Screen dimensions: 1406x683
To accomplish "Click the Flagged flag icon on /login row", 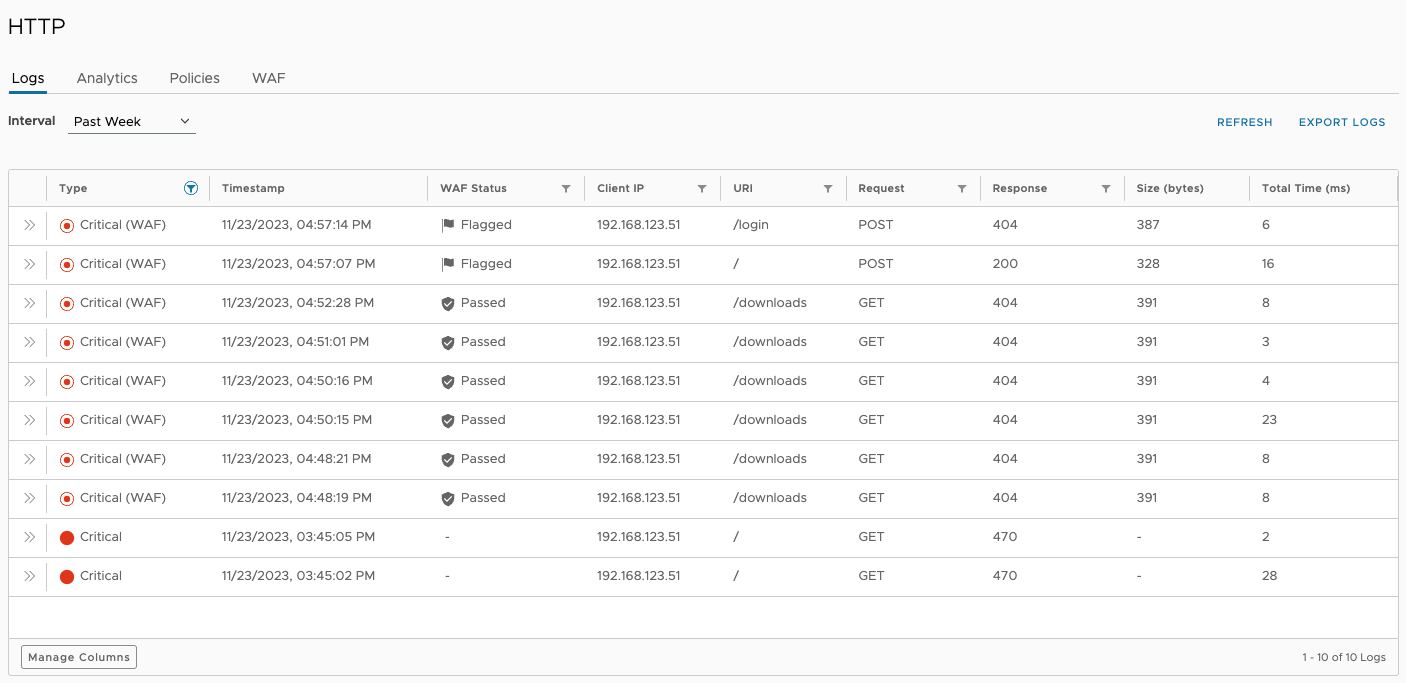I will click(448, 225).
